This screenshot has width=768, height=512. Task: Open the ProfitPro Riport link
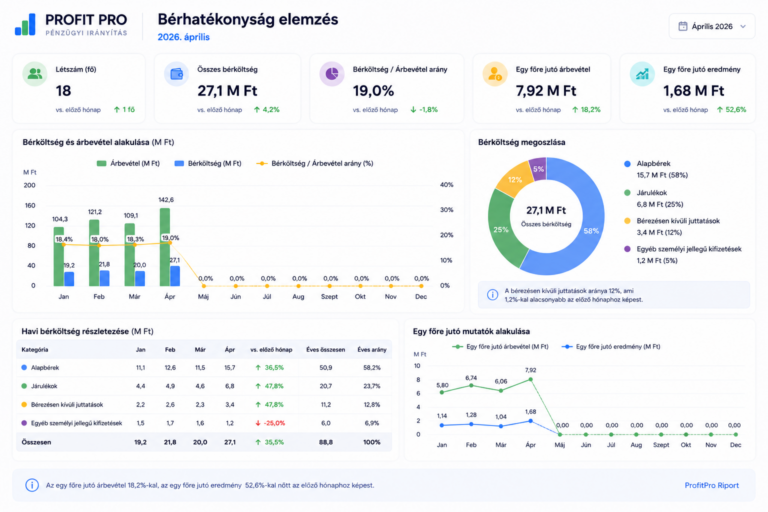point(711,486)
